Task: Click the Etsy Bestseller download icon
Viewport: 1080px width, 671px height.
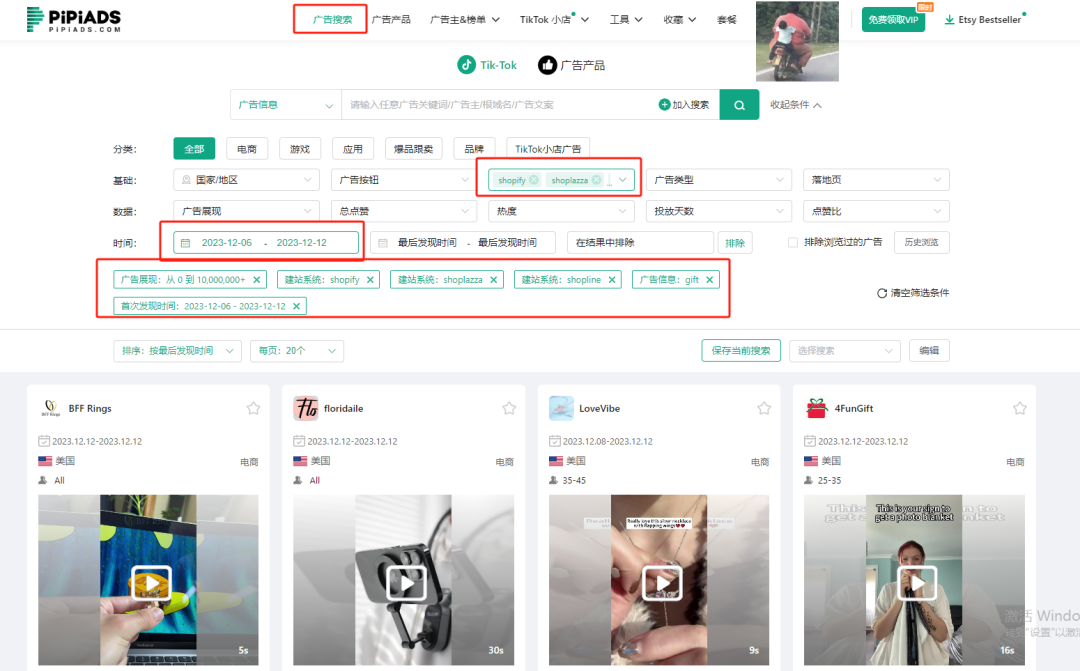Action: (x=949, y=20)
